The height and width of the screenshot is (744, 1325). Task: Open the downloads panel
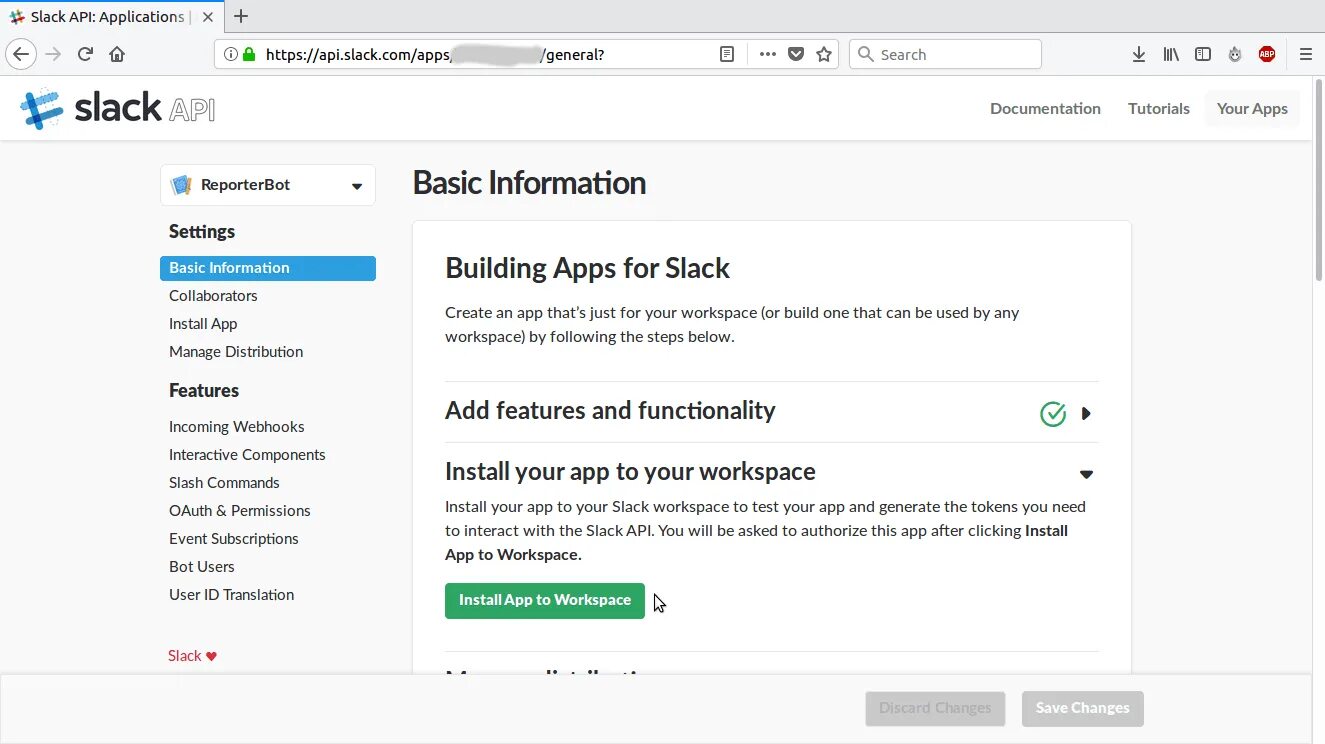[x=1139, y=54]
